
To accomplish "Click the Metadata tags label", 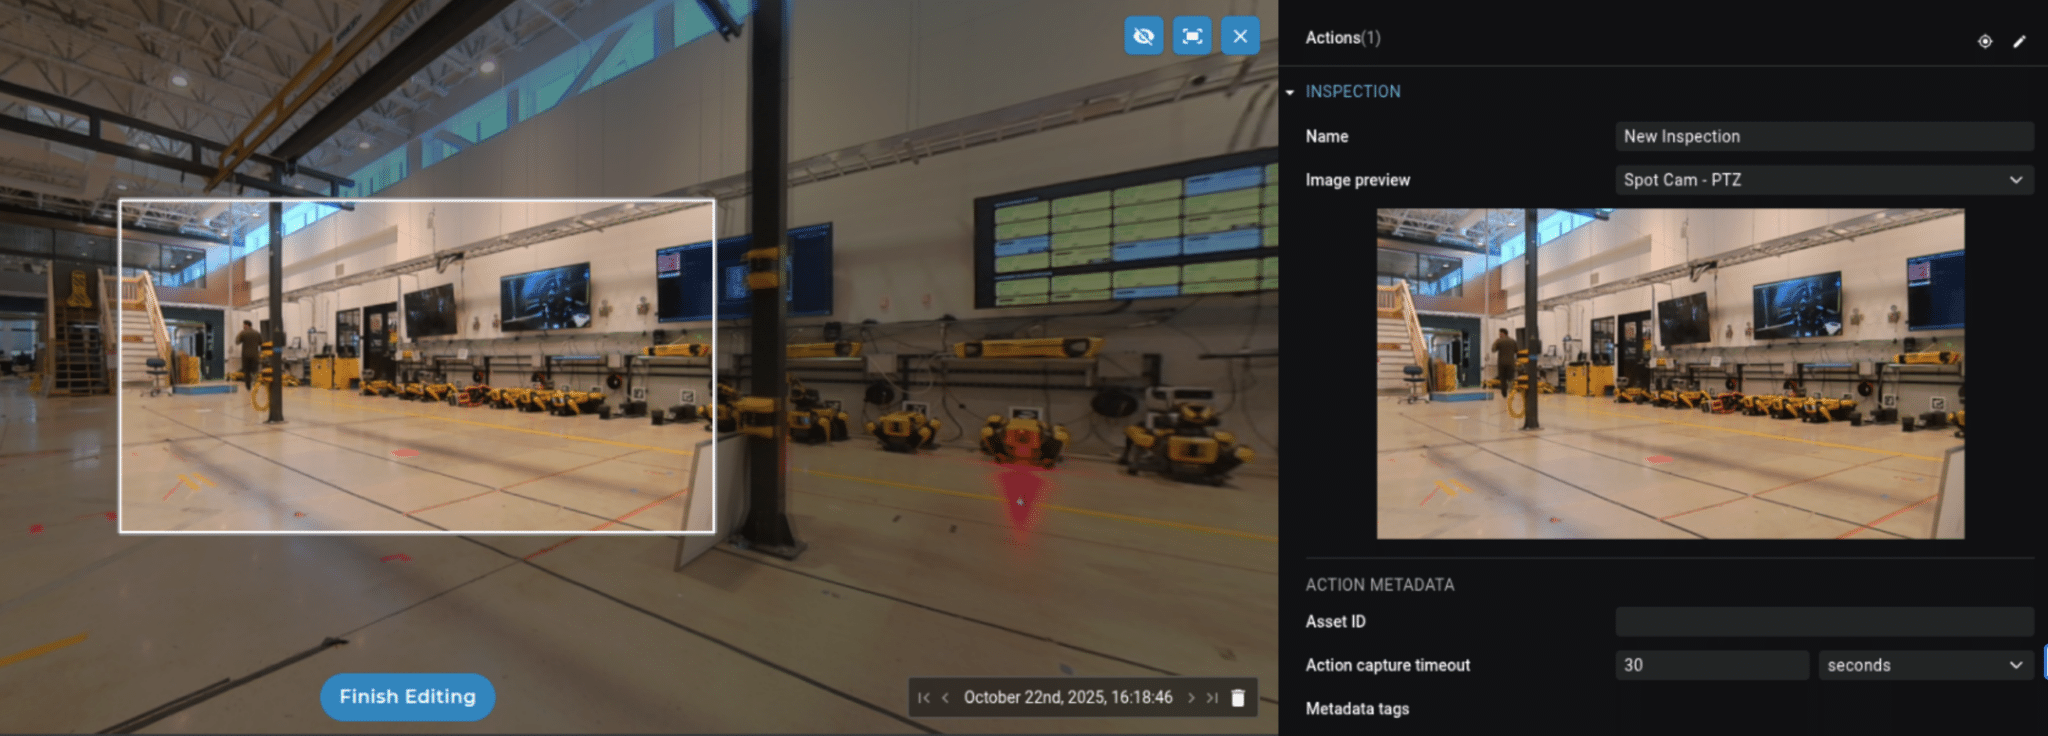I will point(1357,709).
